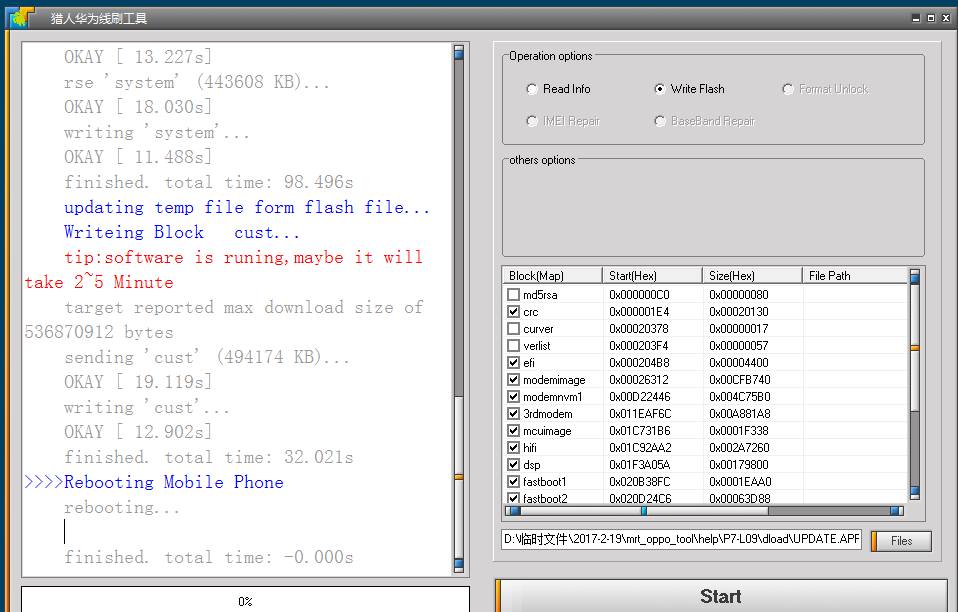Screen dimensions: 958x612
Task: Click the dsp start value 0x01F3A05A
Action: (x=640, y=464)
